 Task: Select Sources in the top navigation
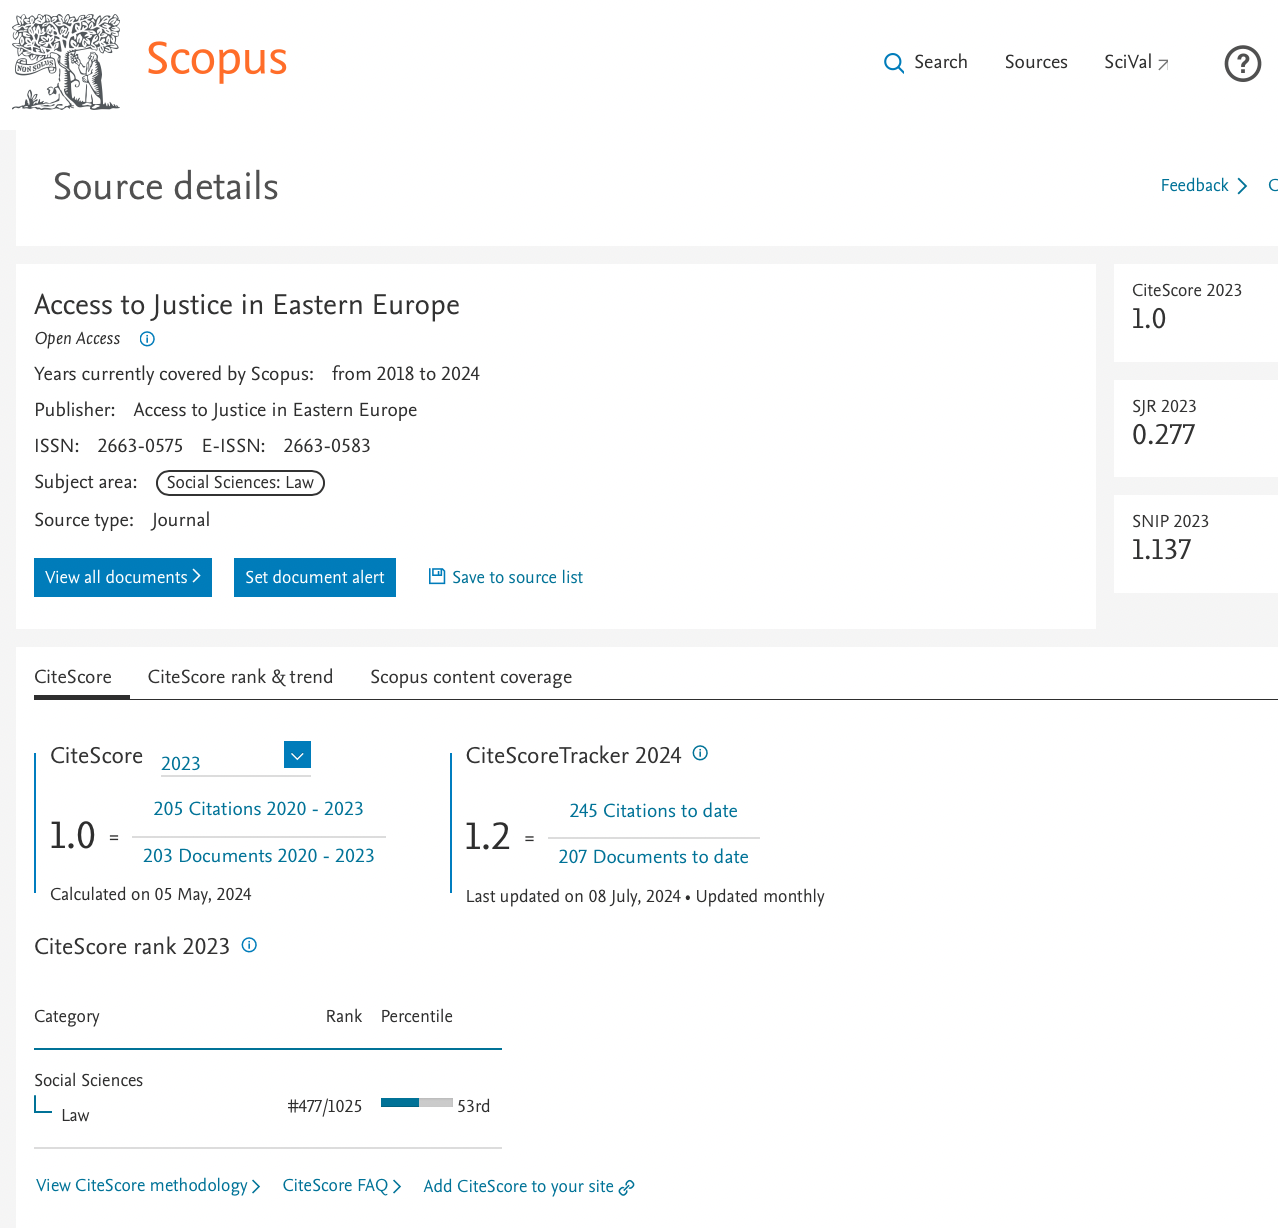pos(1036,62)
